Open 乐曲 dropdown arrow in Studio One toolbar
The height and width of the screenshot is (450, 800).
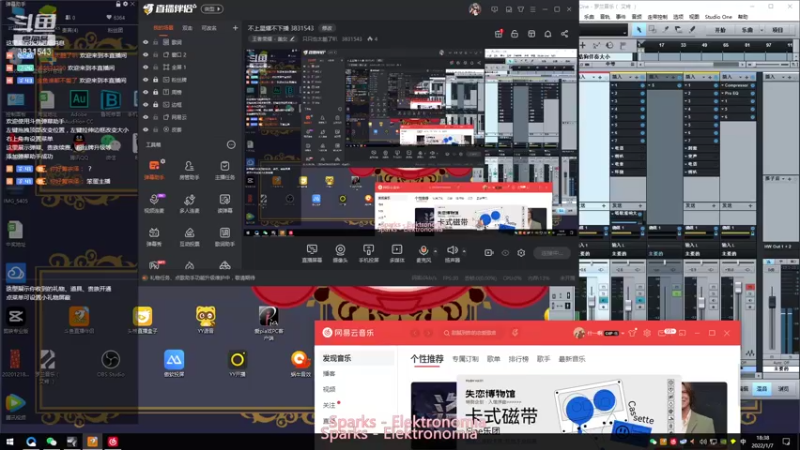pos(762,30)
